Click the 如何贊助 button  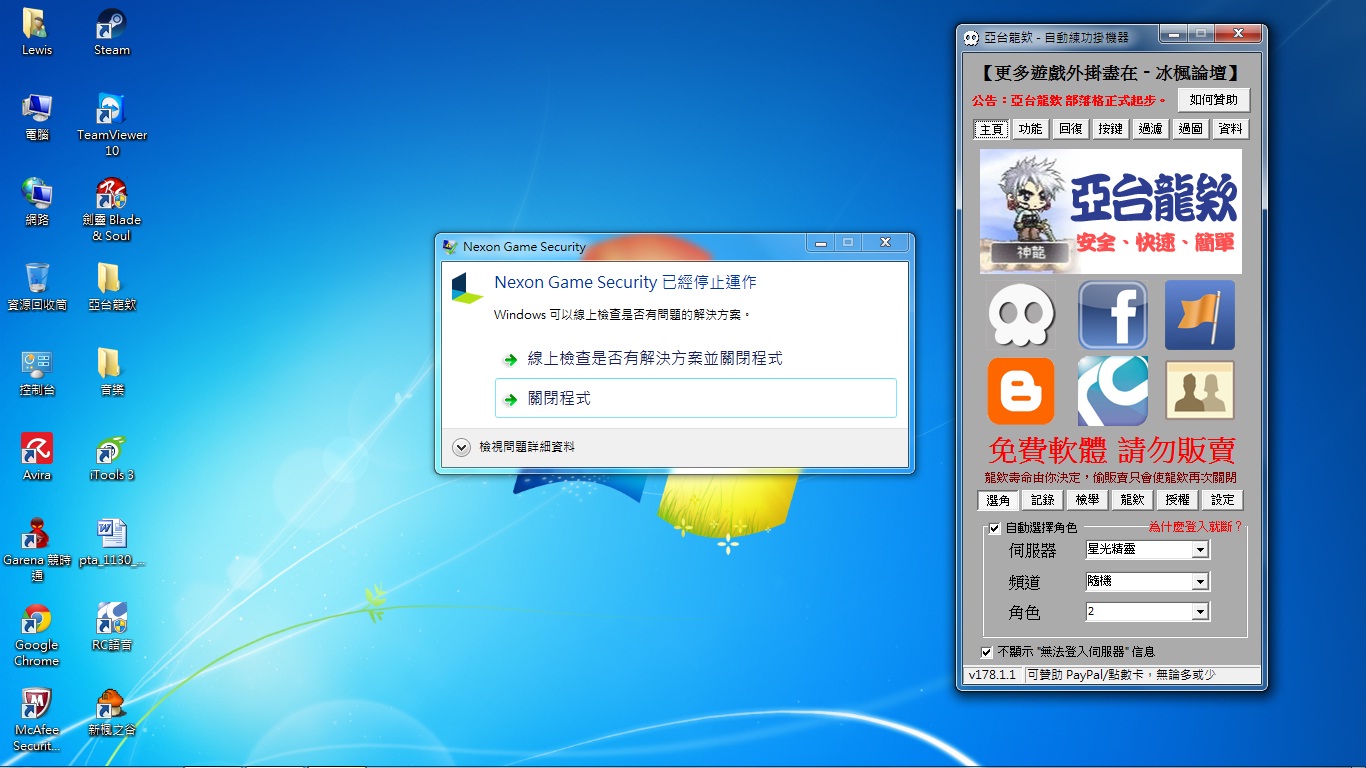1214,100
